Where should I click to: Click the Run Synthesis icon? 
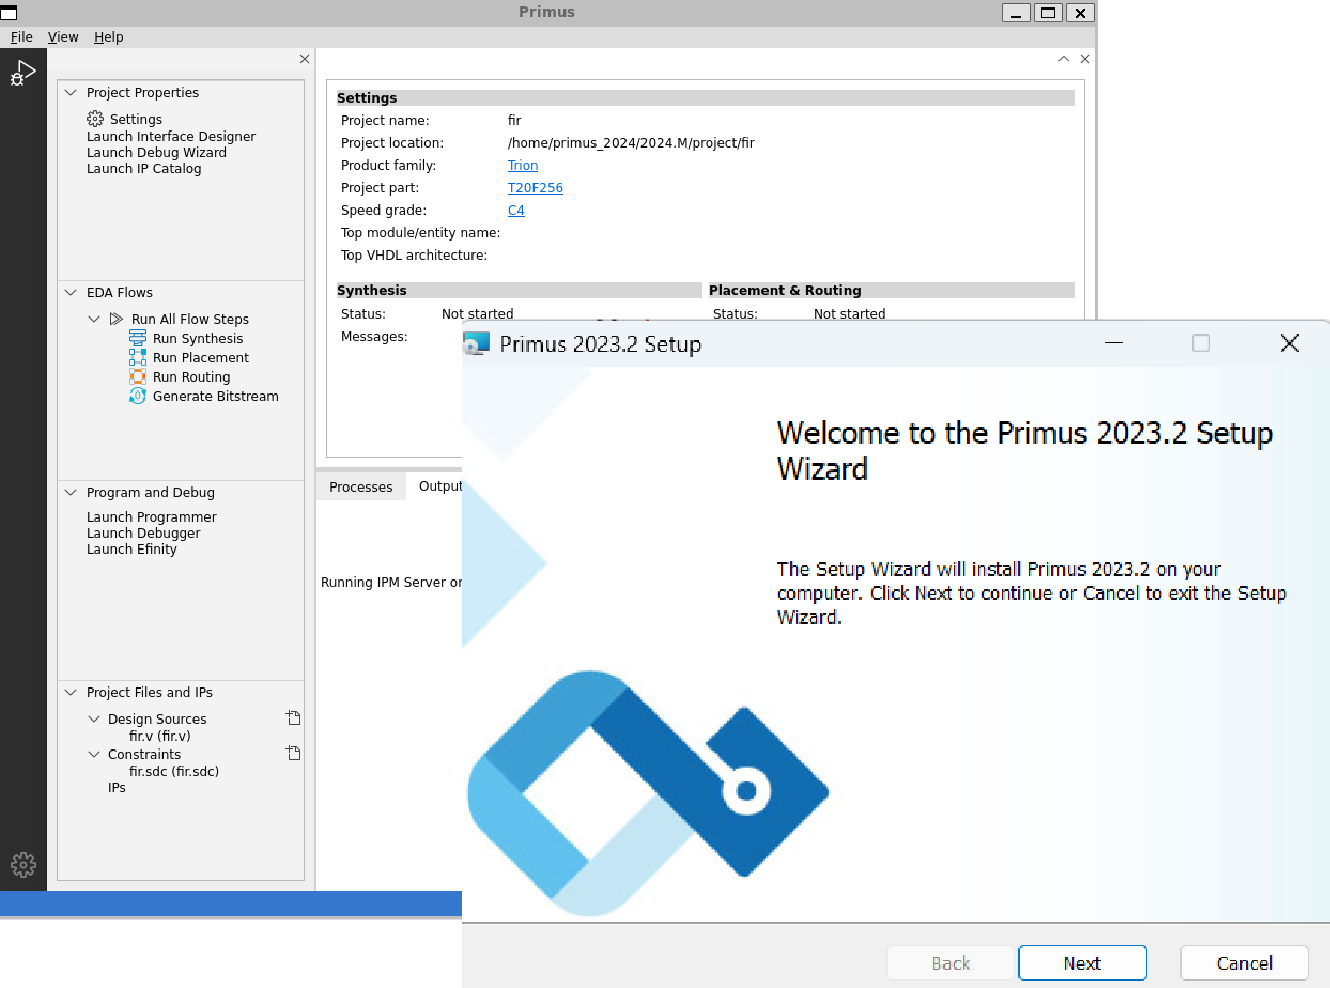click(x=137, y=338)
